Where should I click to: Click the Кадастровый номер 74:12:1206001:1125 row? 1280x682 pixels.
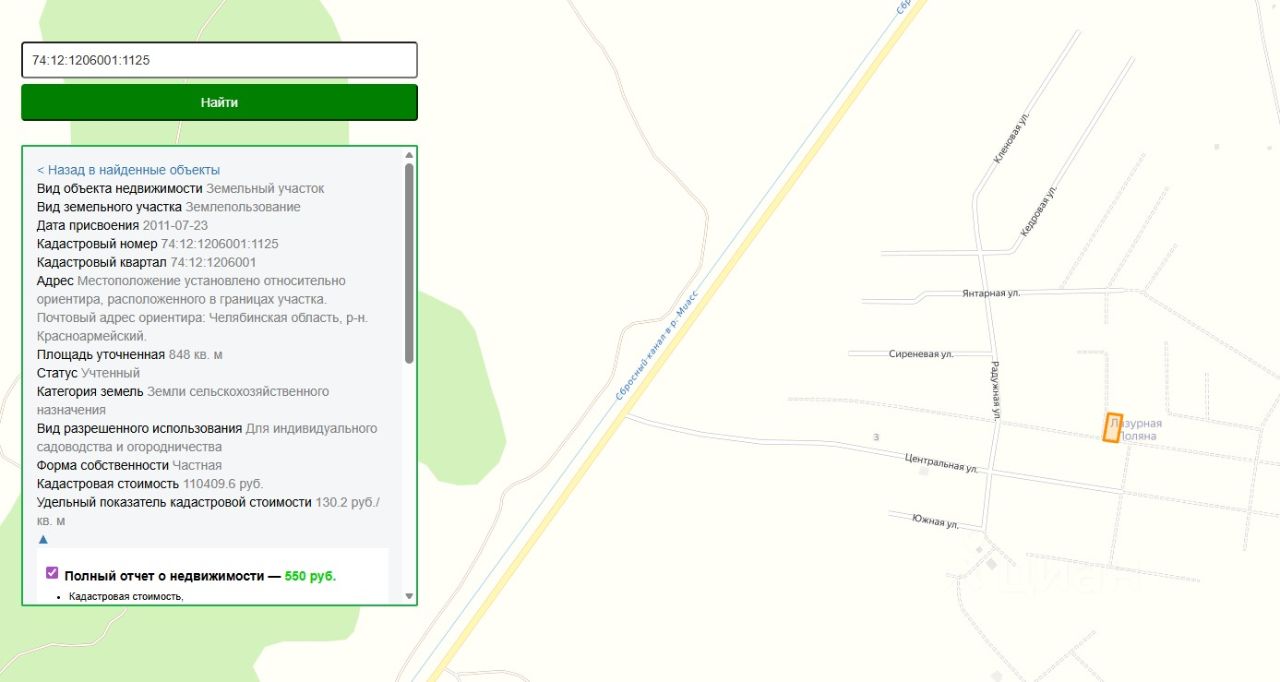pyautogui.click(x=158, y=244)
